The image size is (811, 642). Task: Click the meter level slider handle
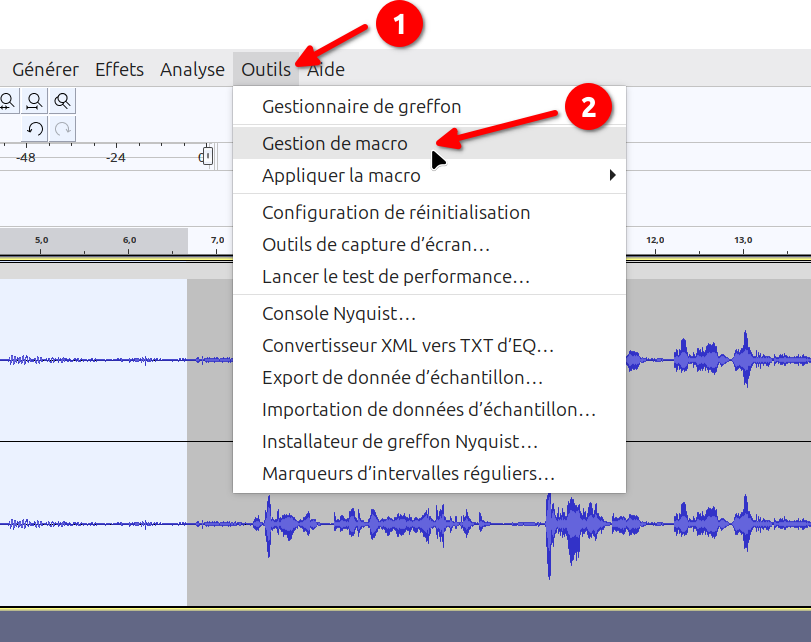pyautogui.click(x=206, y=157)
